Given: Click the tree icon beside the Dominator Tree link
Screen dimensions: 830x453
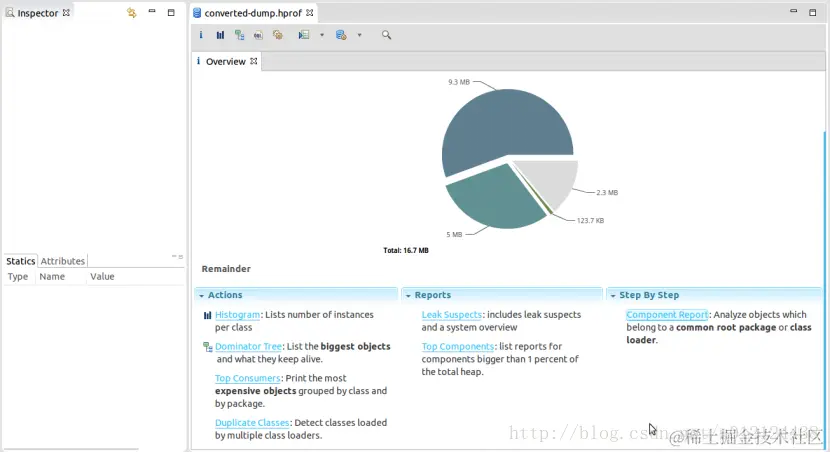Looking at the screenshot, I should click(x=208, y=347).
